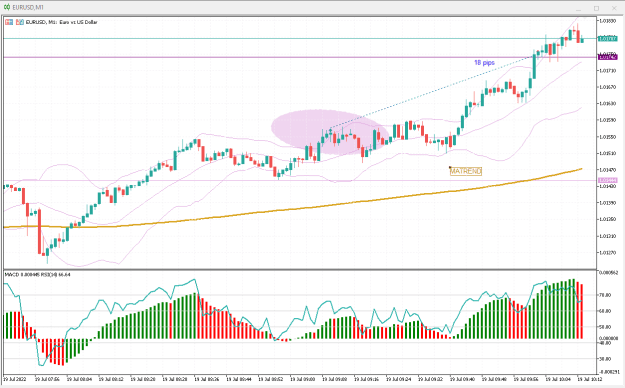Image resolution: width=625 pixels, height=388 pixels.
Task: Select the "18 pips" label
Action: 484,63
